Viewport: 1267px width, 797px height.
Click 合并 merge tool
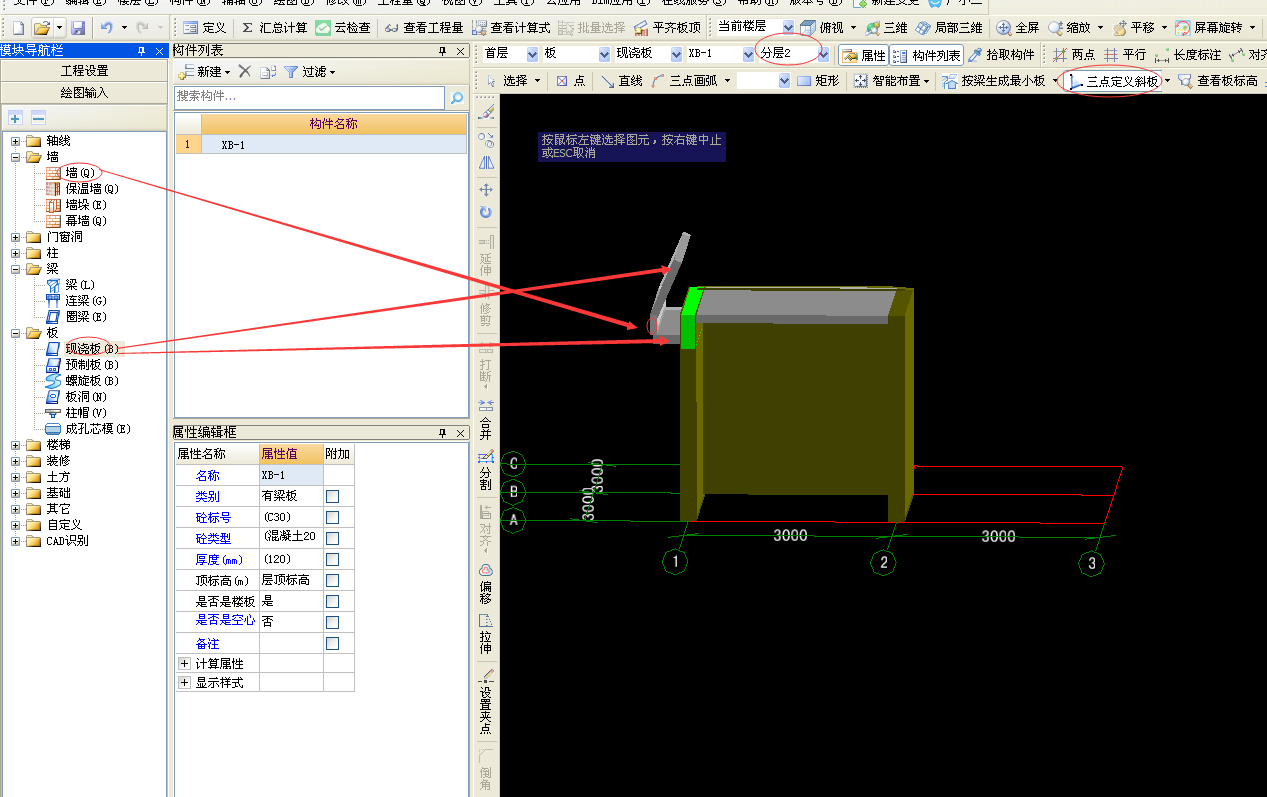(486, 420)
